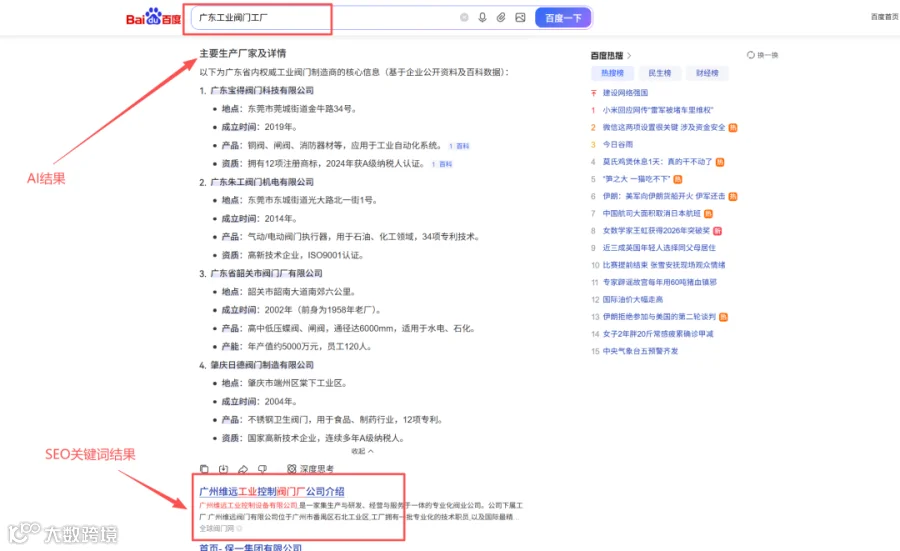
Task: Open the pinned 建设网络强国 topic
Action: (625, 92)
